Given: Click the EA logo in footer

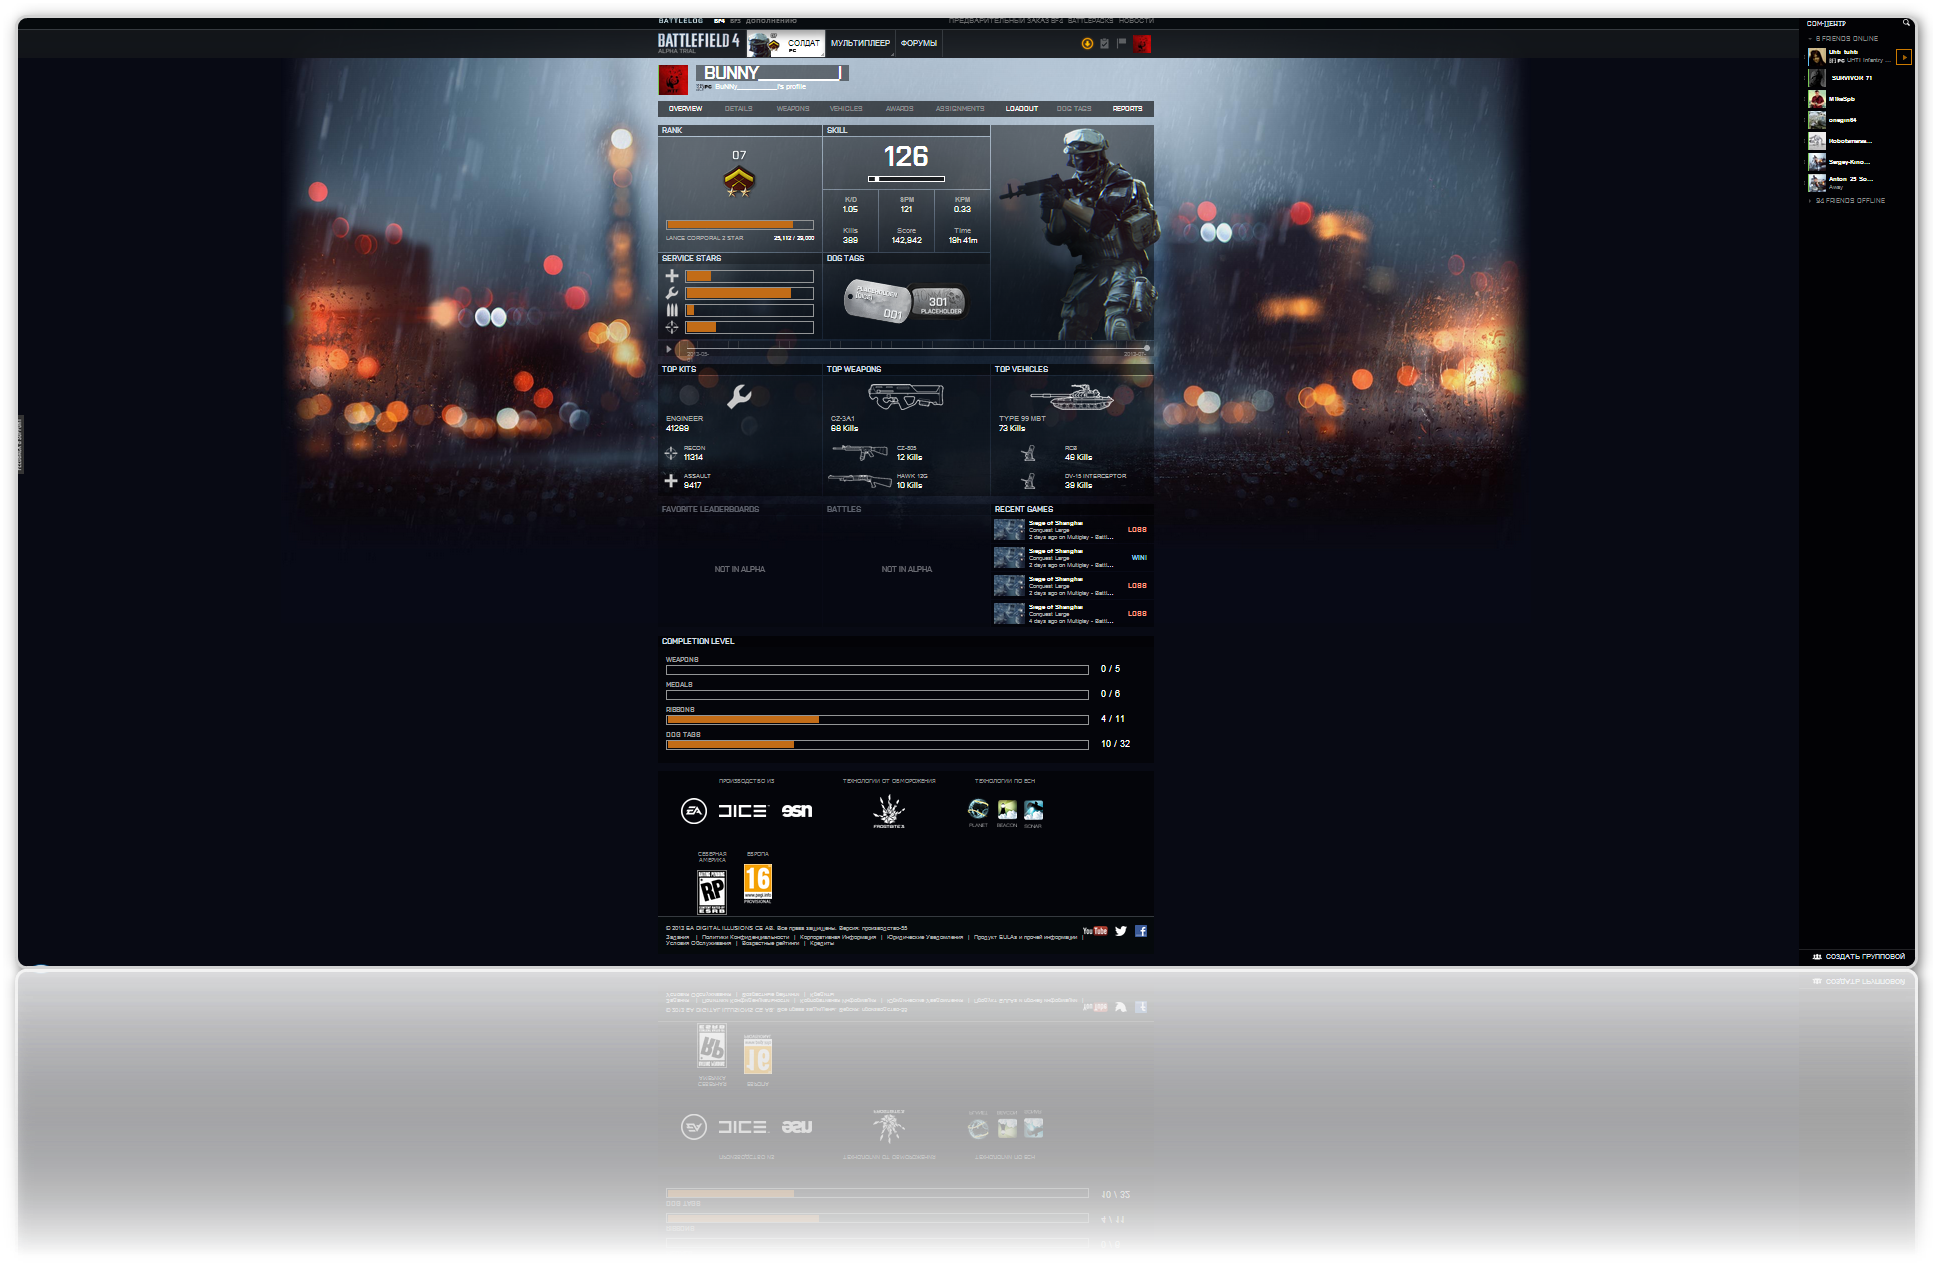Looking at the screenshot, I should coord(694,811).
